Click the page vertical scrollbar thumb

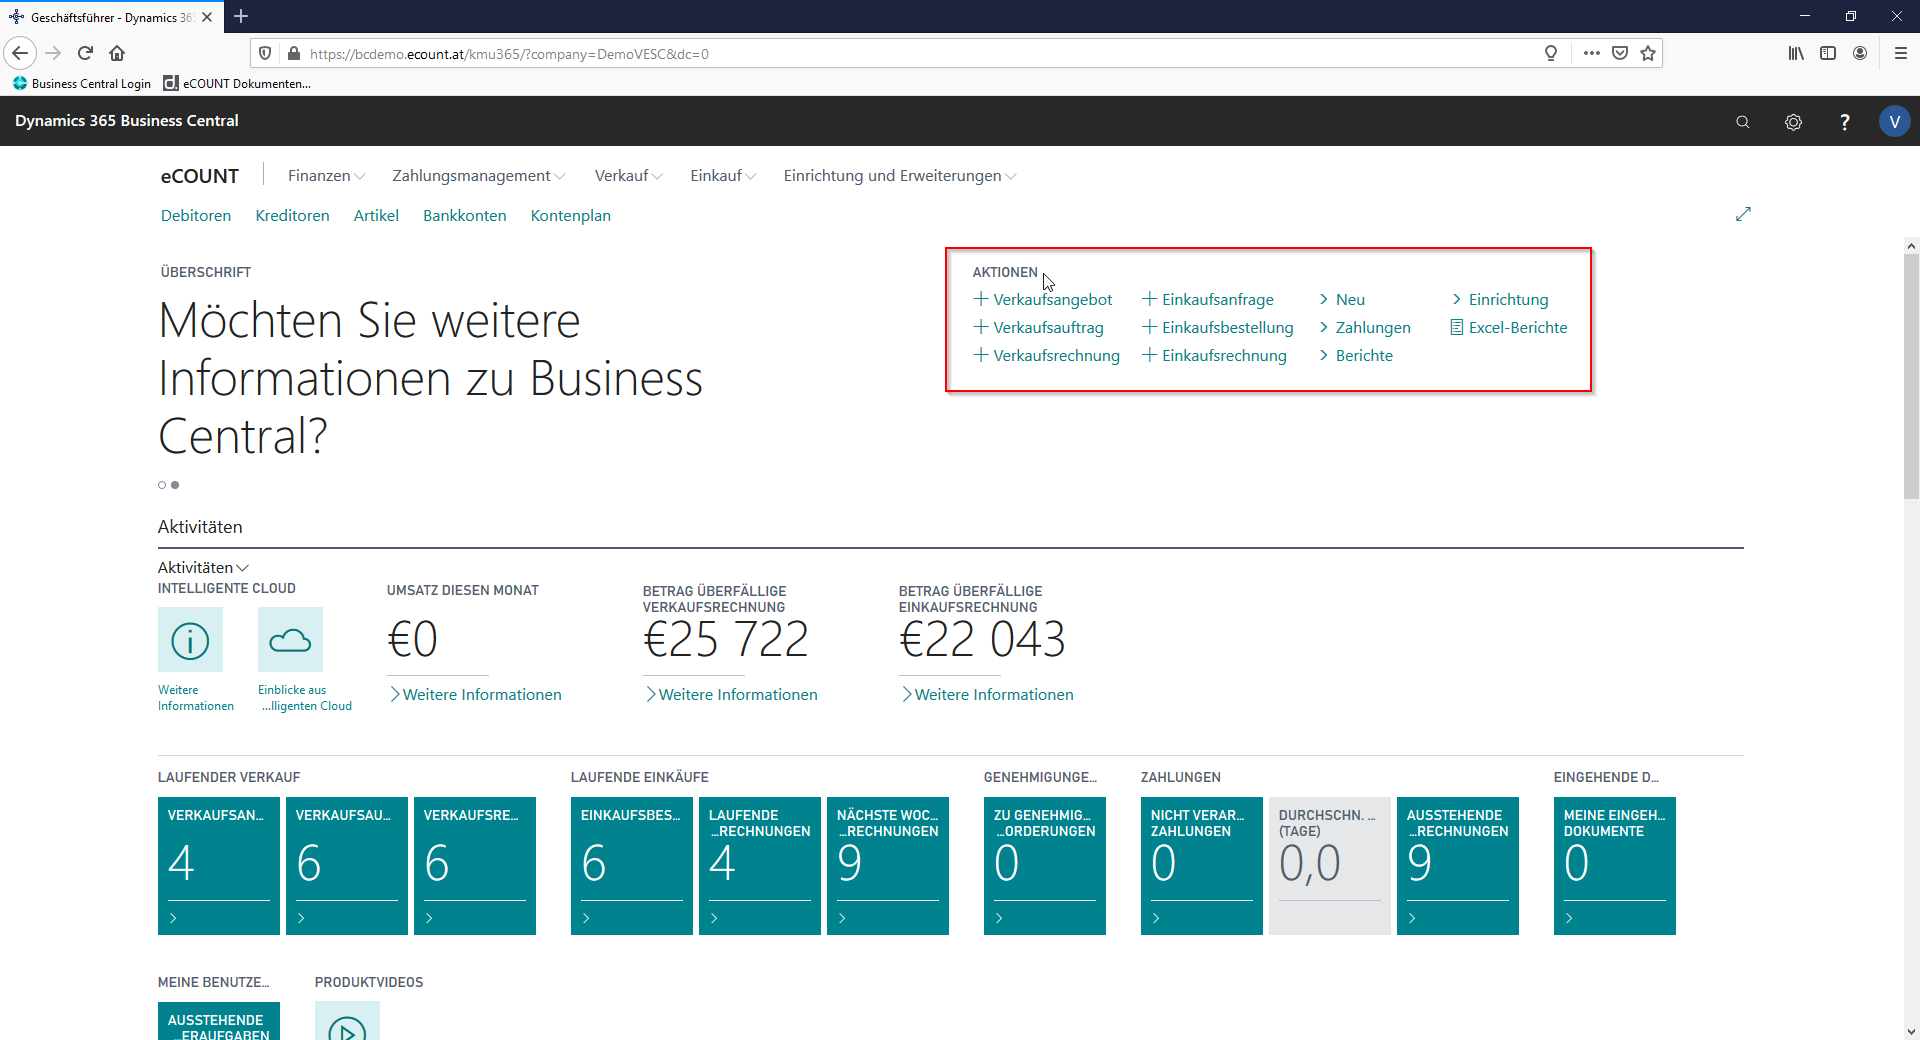point(1911,376)
